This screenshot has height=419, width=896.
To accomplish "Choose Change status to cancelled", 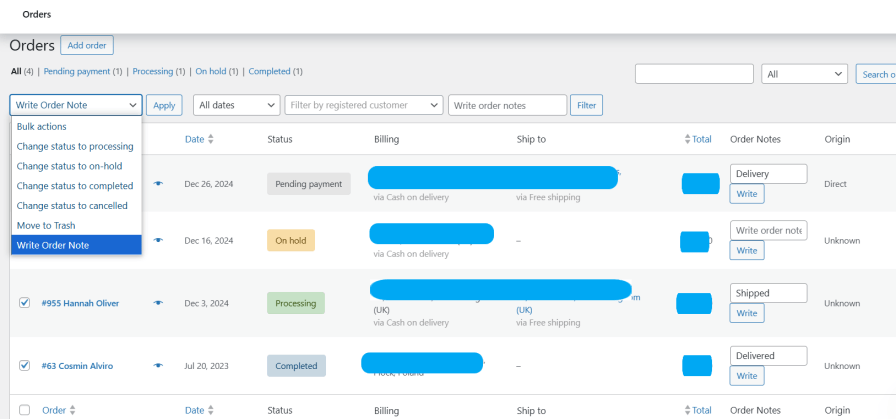I will 77,205.
